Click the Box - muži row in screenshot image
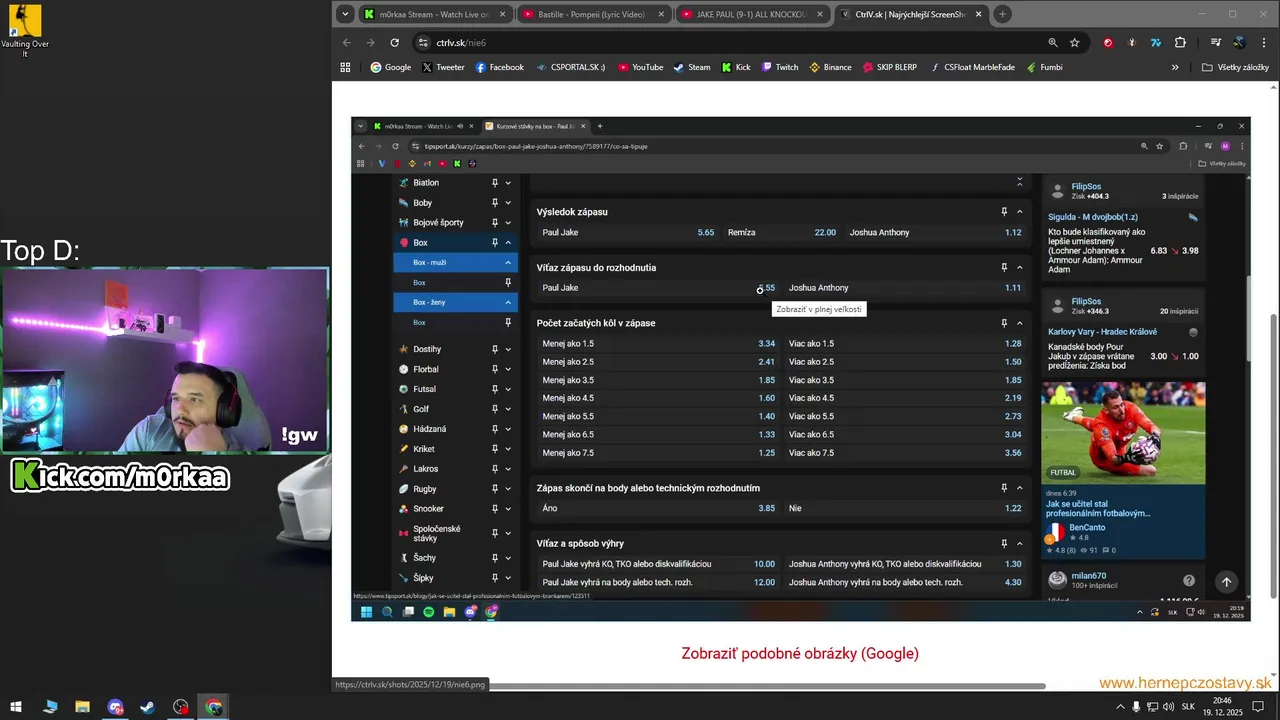The image size is (1280, 720). click(455, 262)
